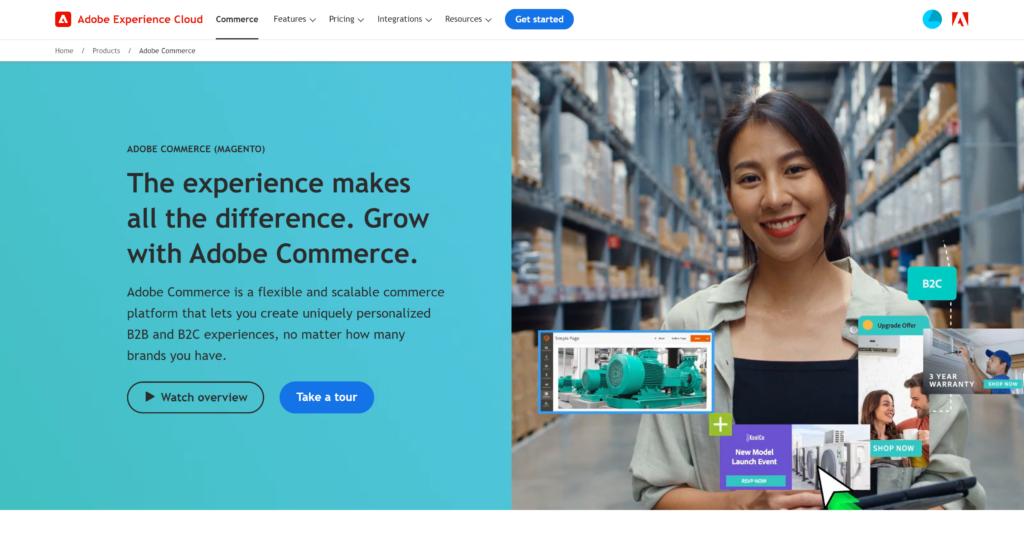Click the white cursor arrow graphic
This screenshot has width=1024, height=559.
(832, 485)
